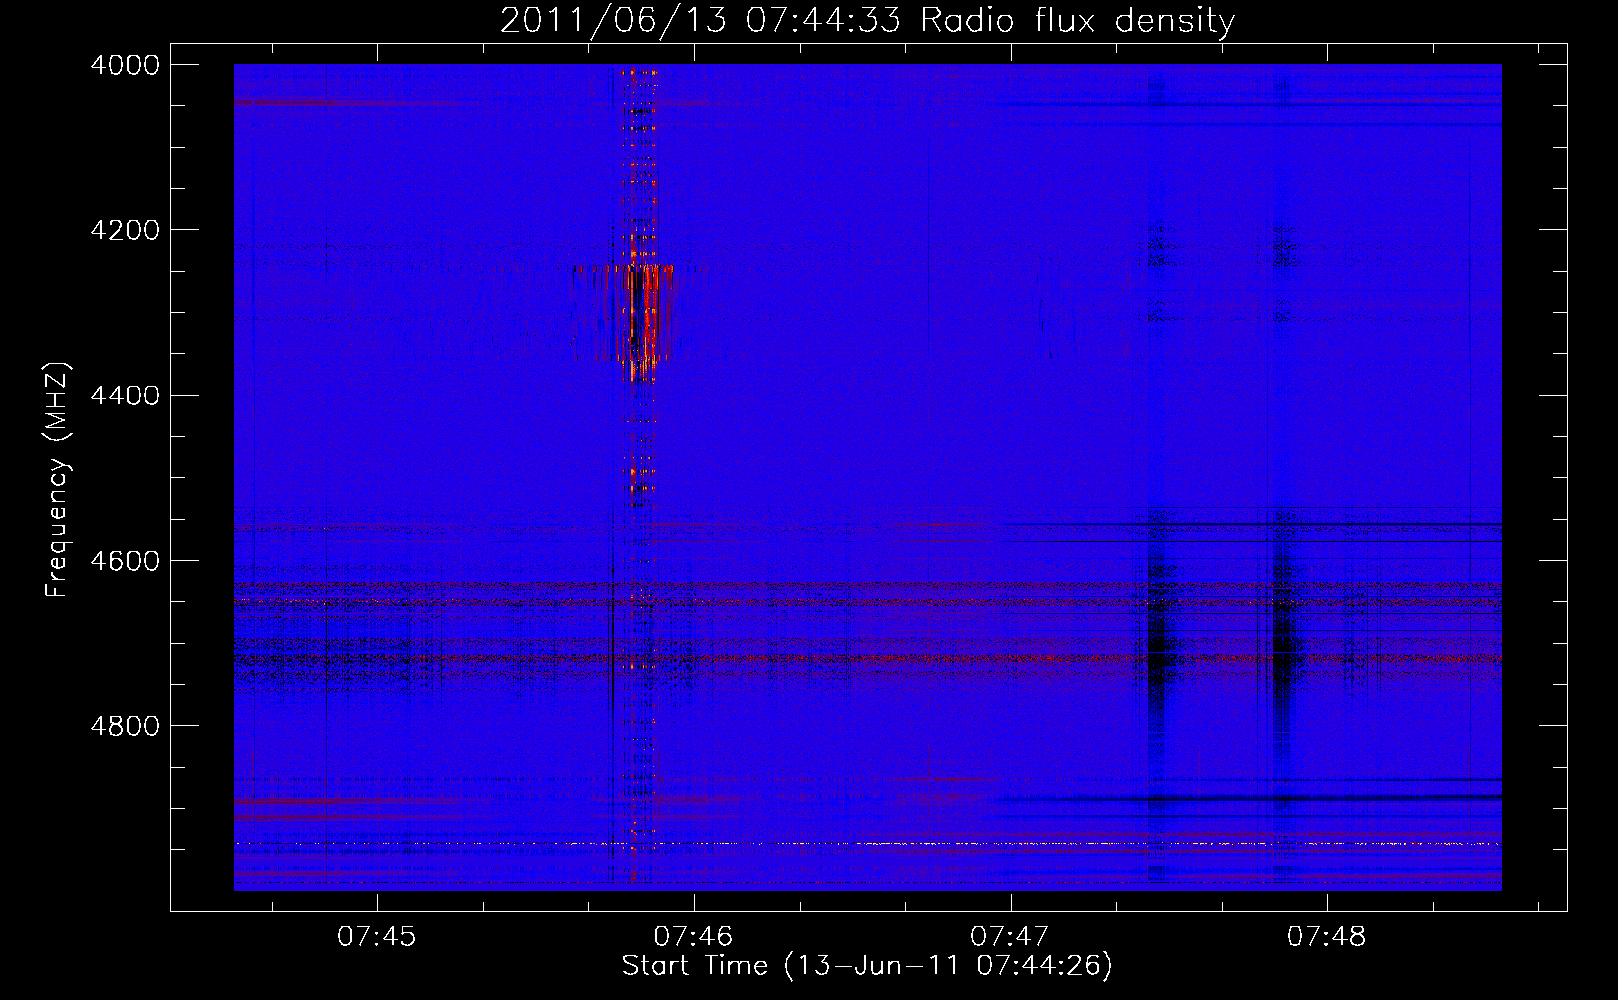Click the 07:46 time tick label
This screenshot has height=1000, width=1618.
693,937
